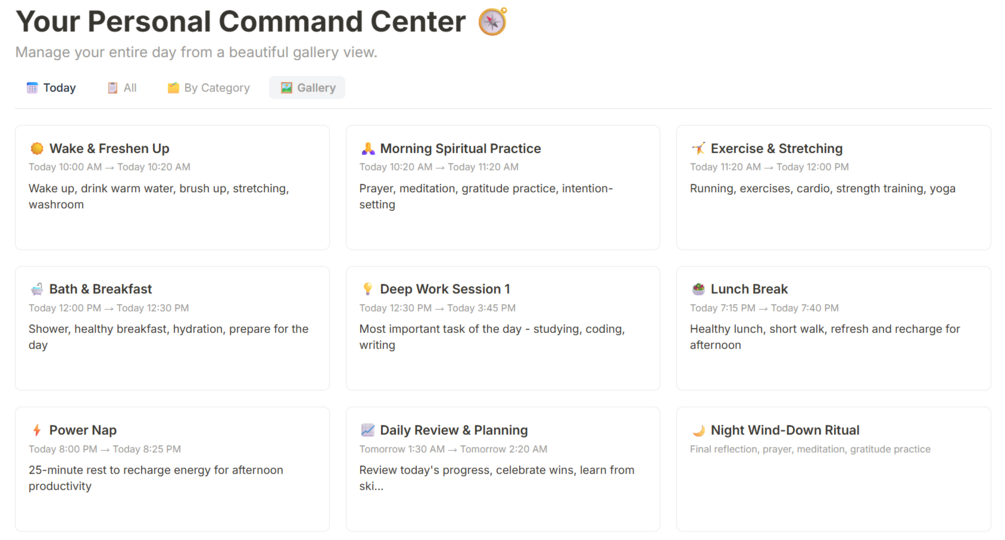
Task: Click the gymnast icon on Exercise & Stretching
Action: point(698,149)
